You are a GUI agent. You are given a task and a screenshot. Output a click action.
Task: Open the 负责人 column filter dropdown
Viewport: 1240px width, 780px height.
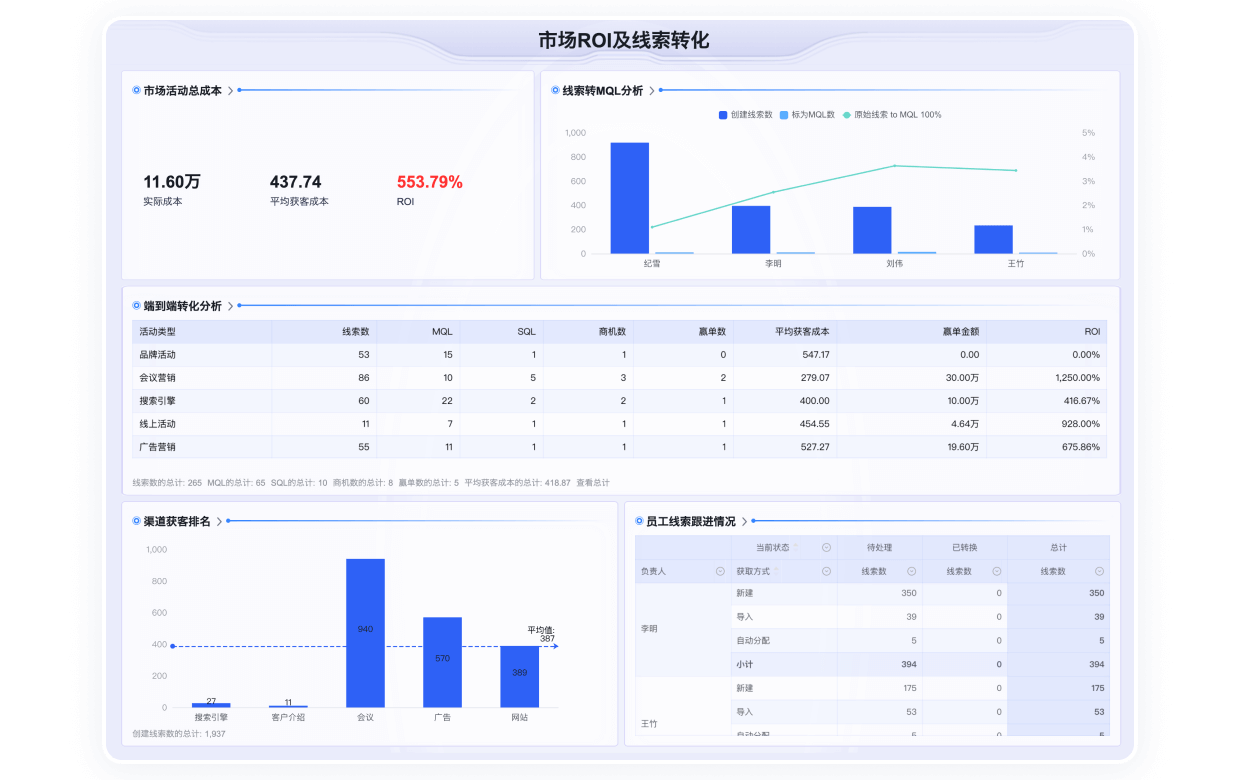720,571
